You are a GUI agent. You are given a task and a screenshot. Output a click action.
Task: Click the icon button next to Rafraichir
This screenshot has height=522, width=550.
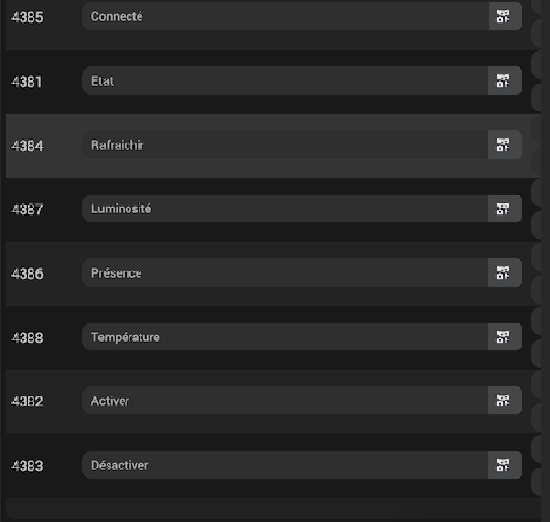pyautogui.click(x=505, y=145)
